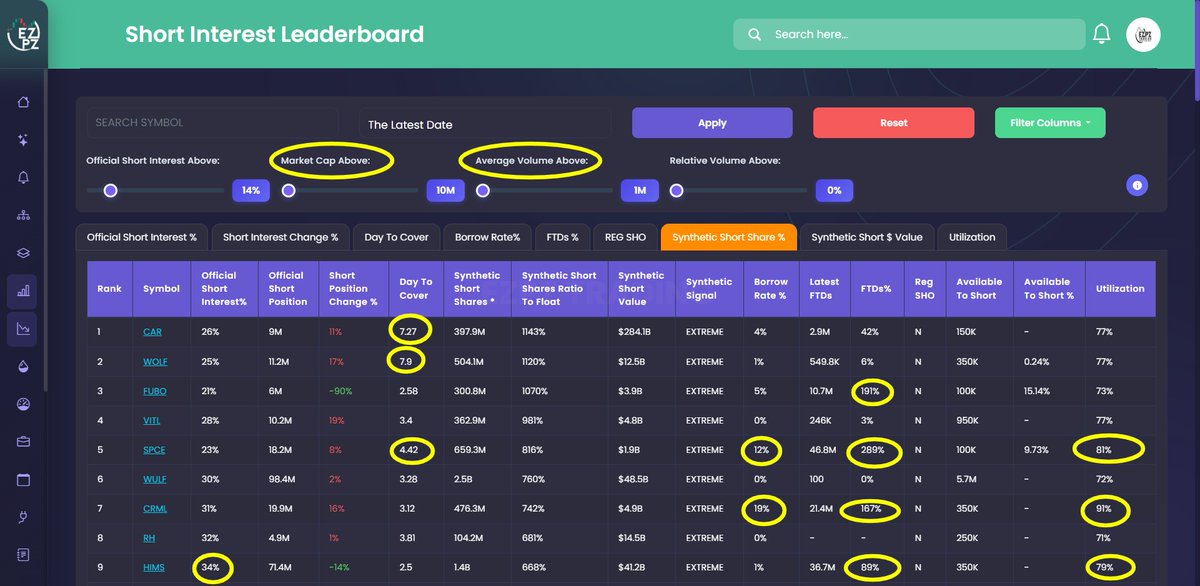Click the droplet sidebar icon

pyautogui.click(x=23, y=366)
